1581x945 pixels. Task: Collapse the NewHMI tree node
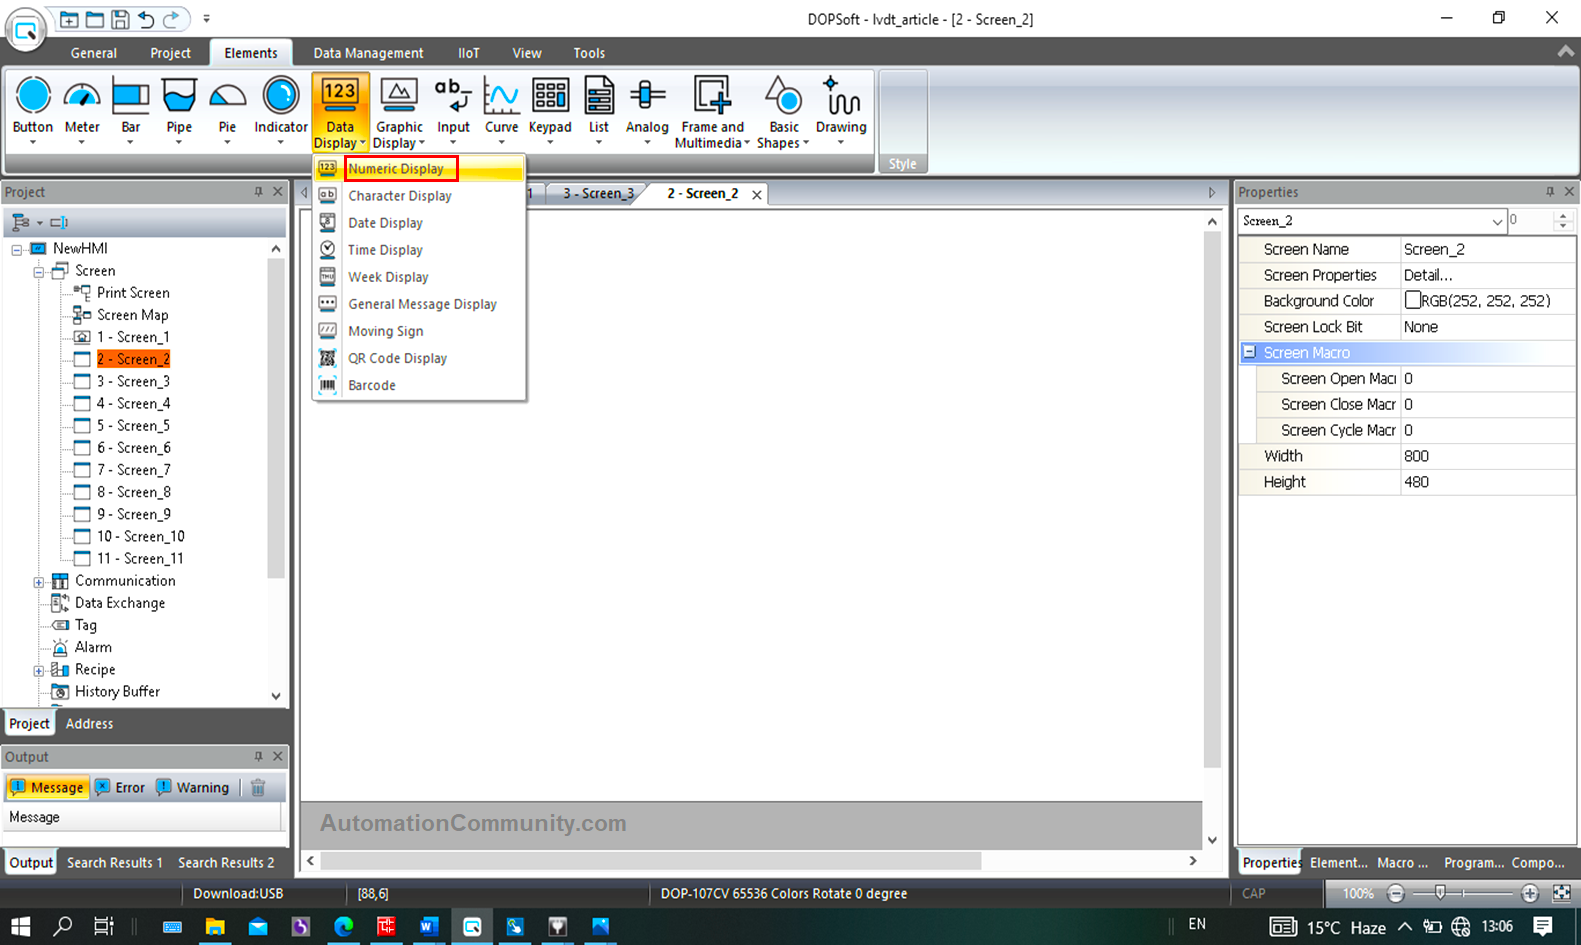[17, 249]
